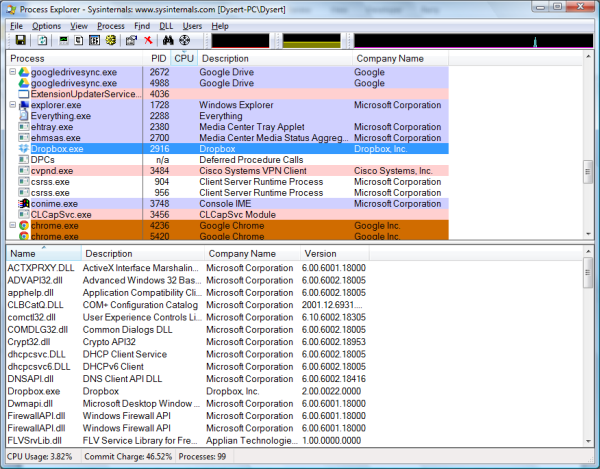The height and width of the screenshot is (469, 600).
Task: Toggle Show Process Tree toolbar icon
Action: (79, 40)
